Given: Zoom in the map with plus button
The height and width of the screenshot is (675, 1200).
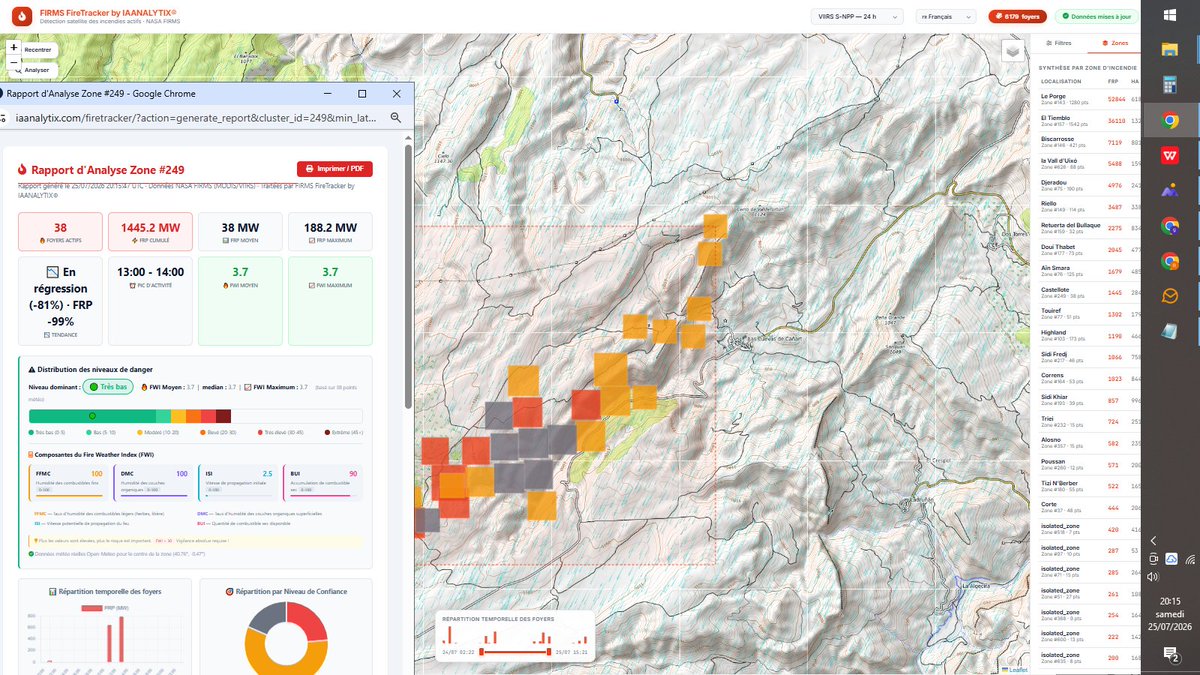Looking at the screenshot, I should tap(13, 47).
